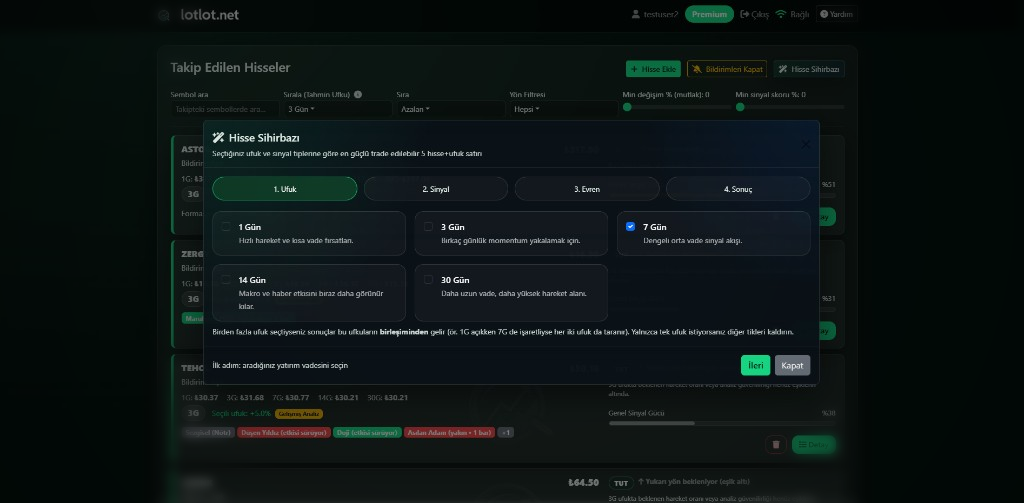Open the Yardım help button

coord(836,14)
